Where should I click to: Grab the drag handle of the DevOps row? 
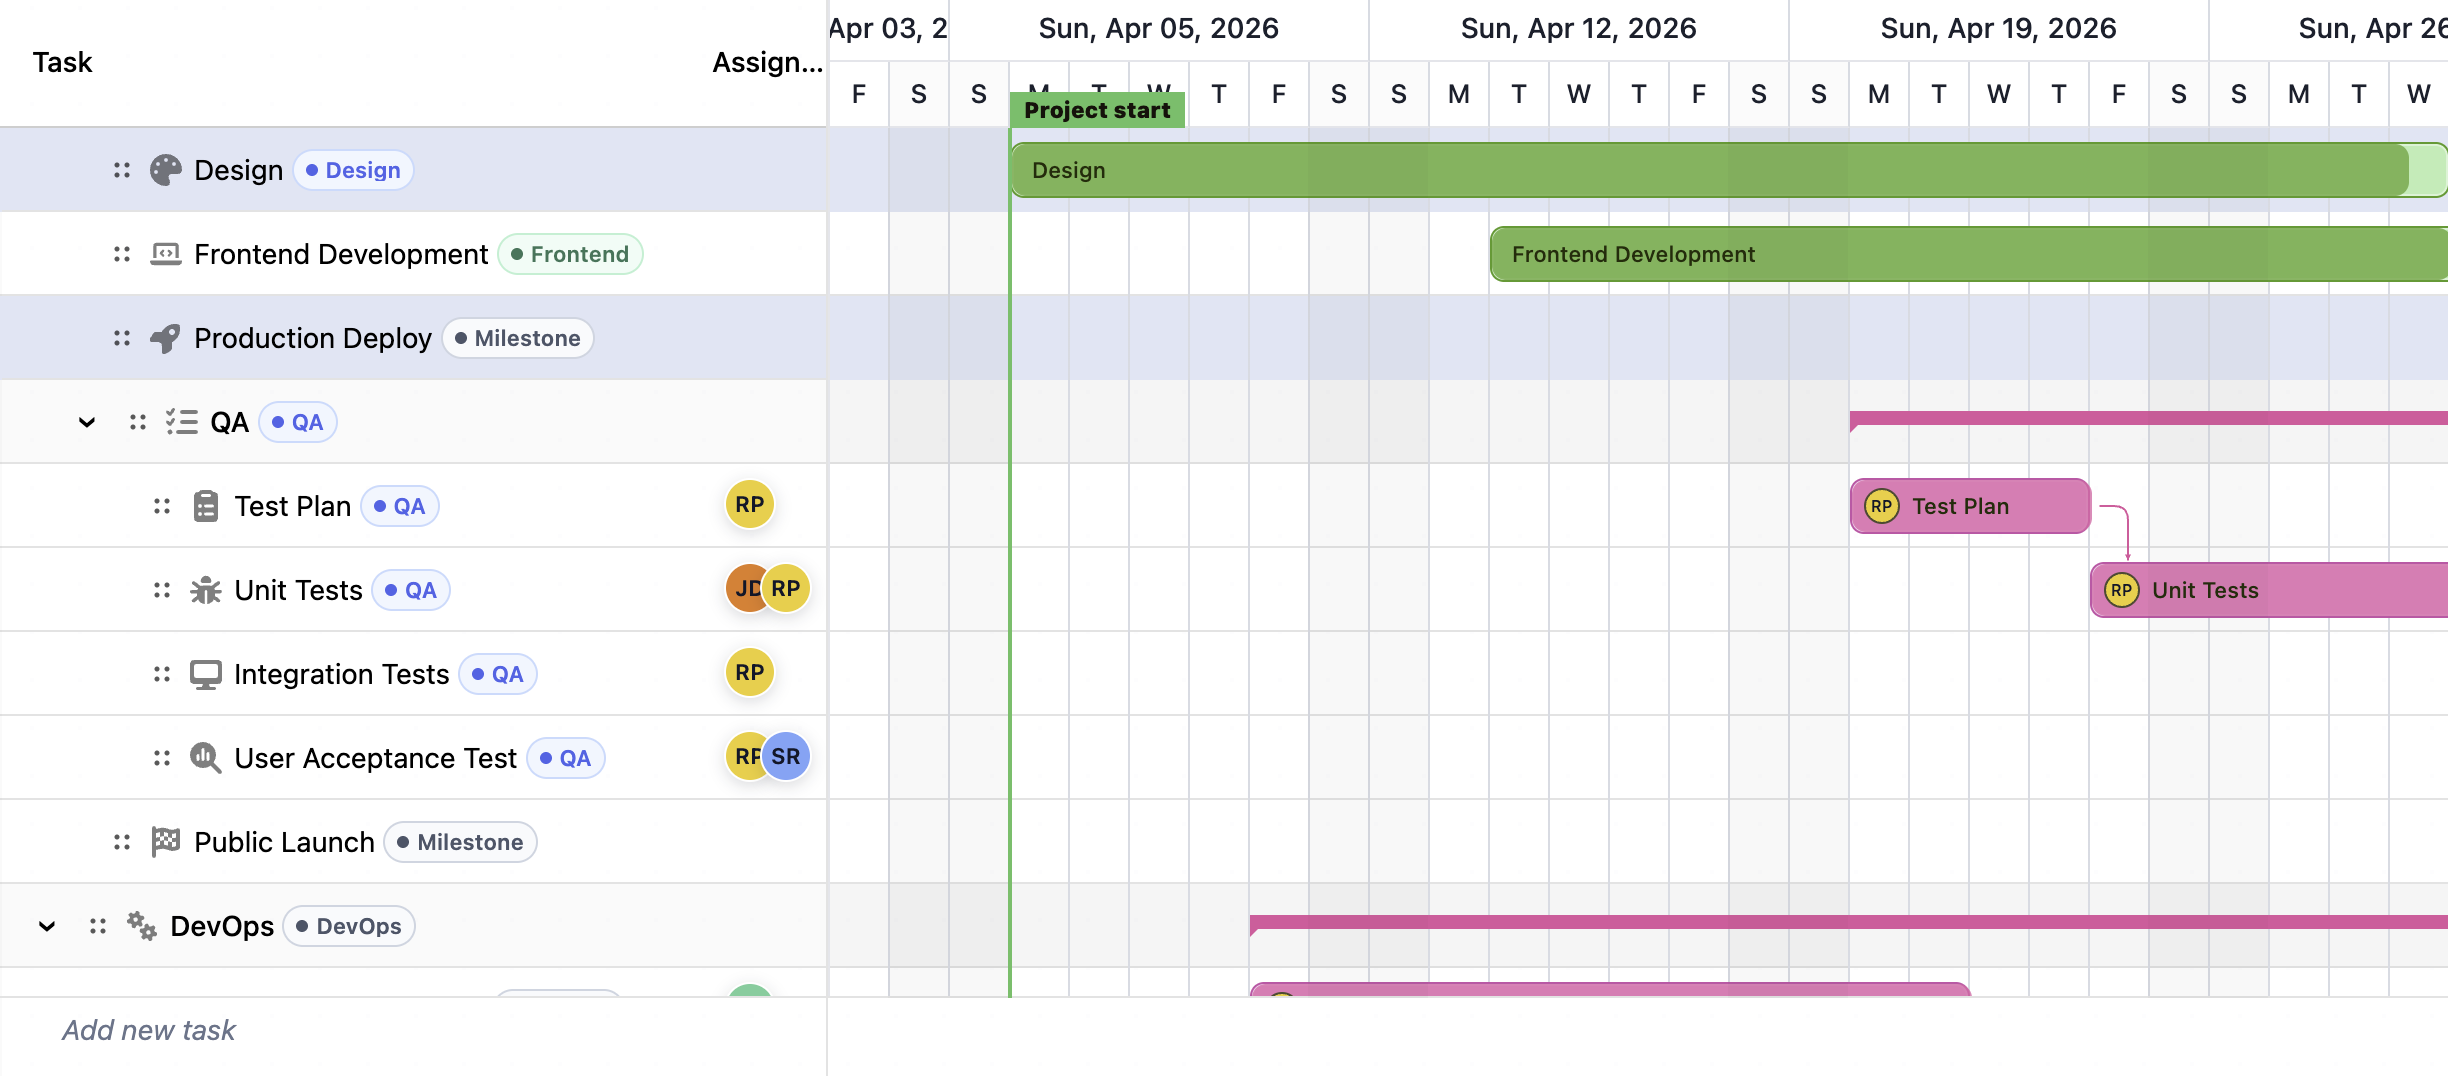point(98,926)
